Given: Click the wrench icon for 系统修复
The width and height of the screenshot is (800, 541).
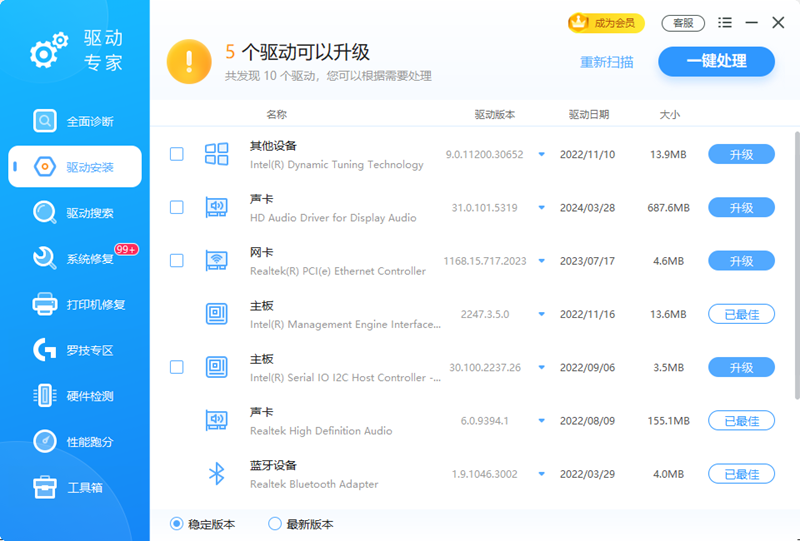Looking at the screenshot, I should coord(45,258).
